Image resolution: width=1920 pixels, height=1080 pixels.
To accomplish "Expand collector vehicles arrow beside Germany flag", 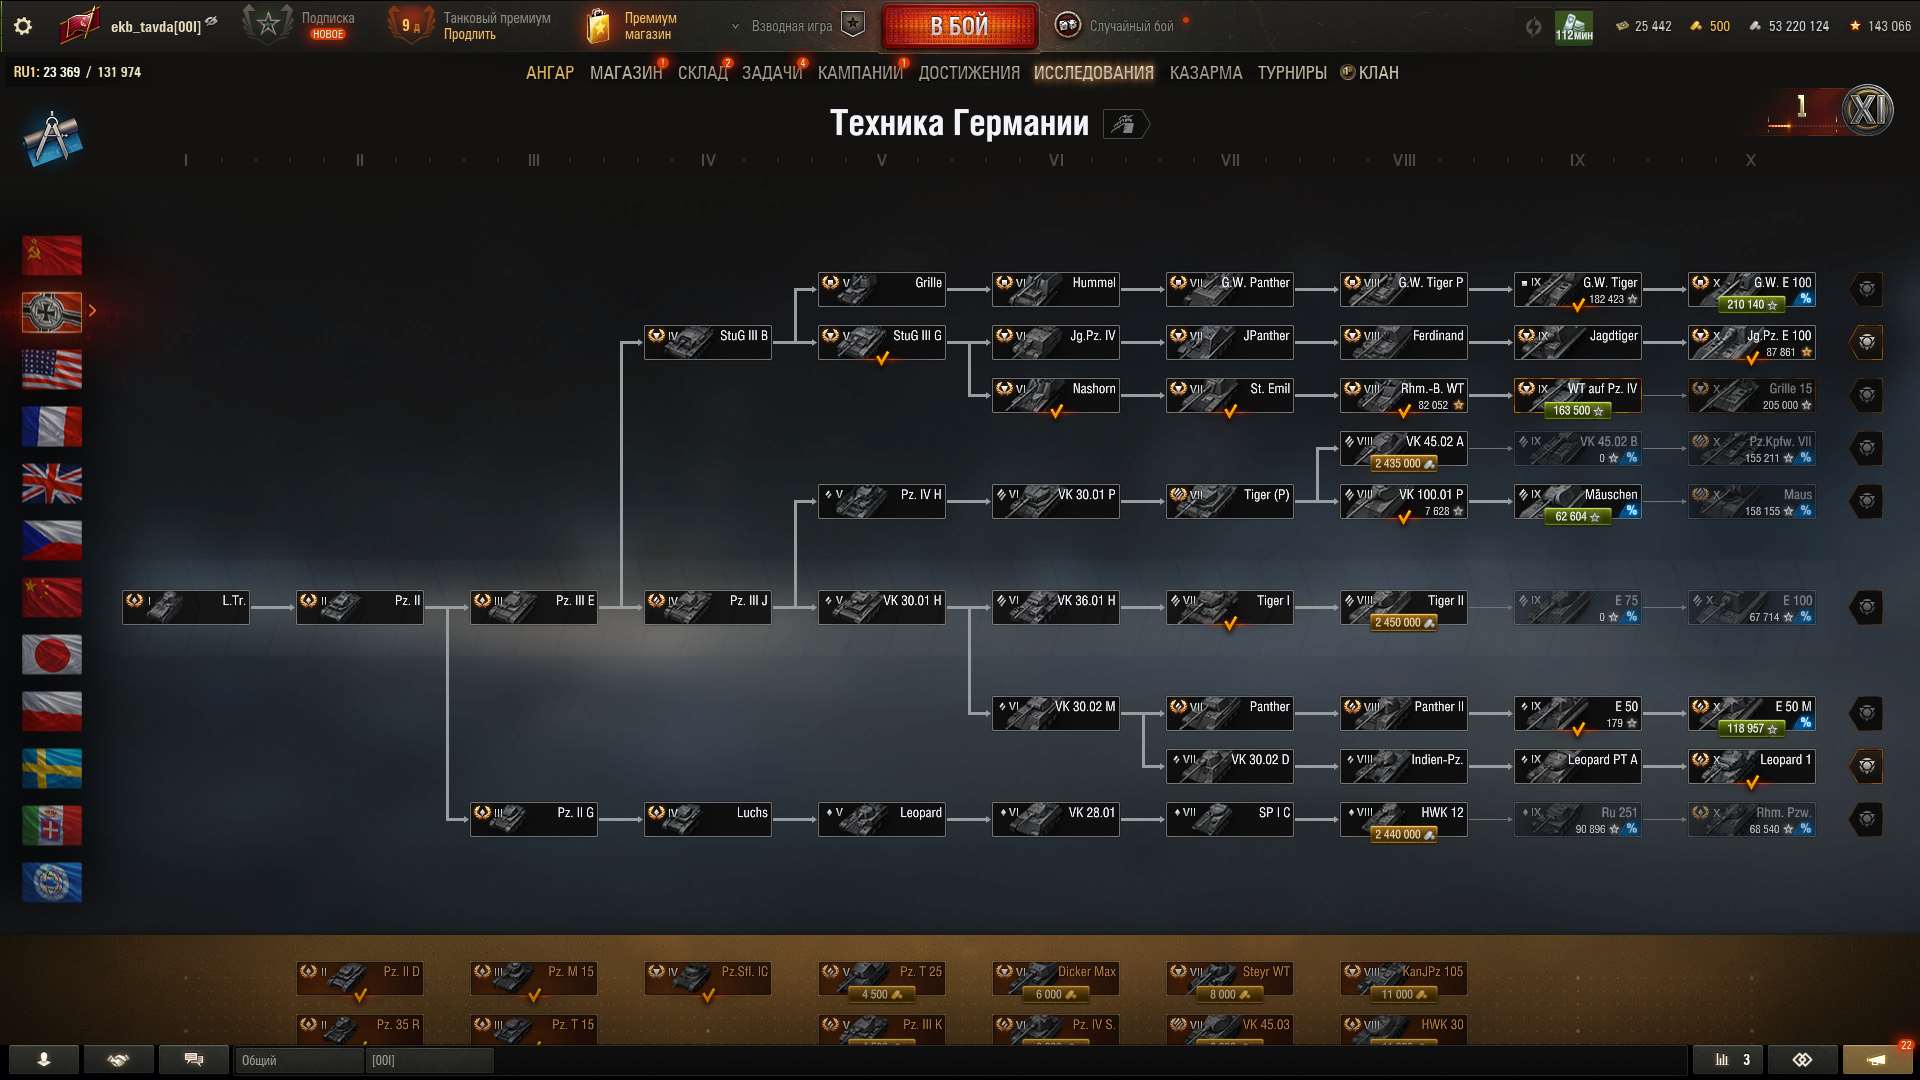I will (x=93, y=311).
